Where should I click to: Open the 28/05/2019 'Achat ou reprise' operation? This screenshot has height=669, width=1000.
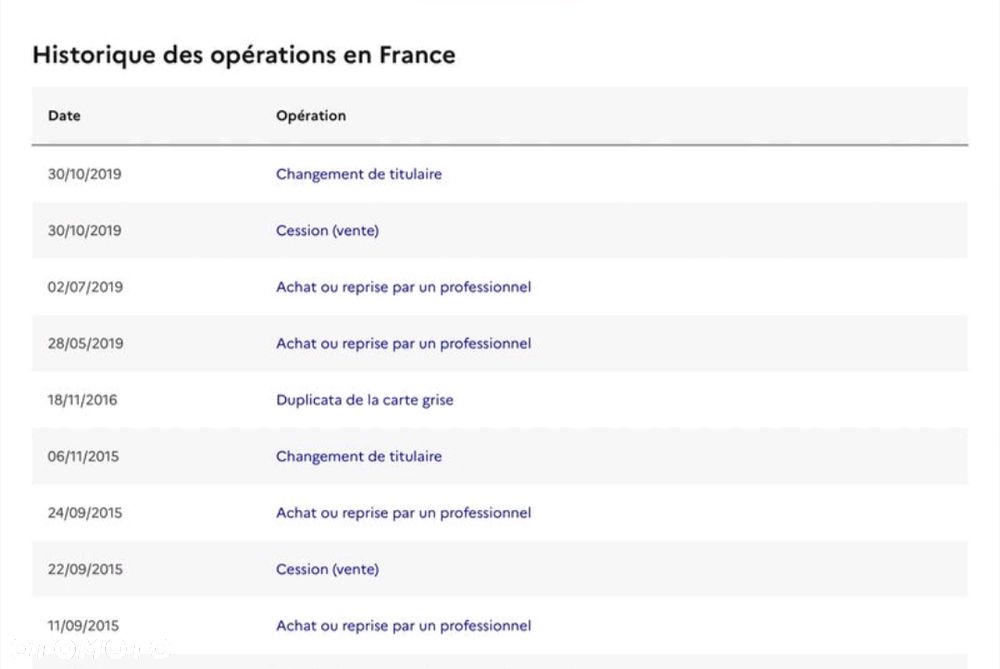coord(403,344)
